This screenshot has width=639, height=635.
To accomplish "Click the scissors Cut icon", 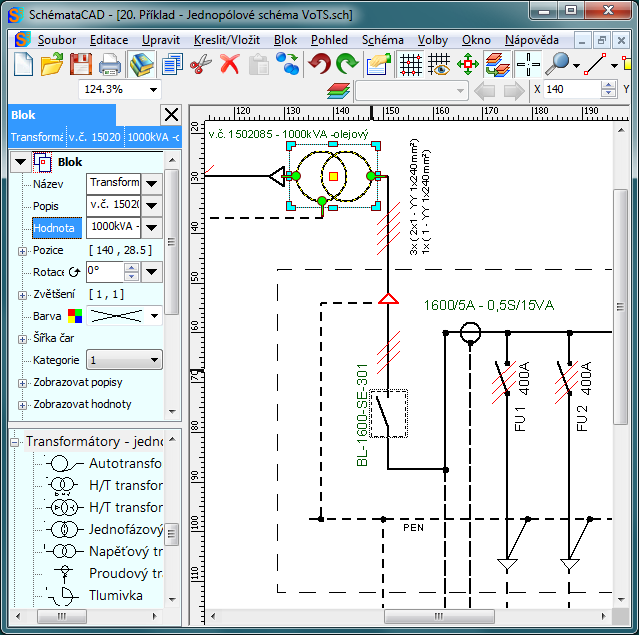I will click(200, 65).
